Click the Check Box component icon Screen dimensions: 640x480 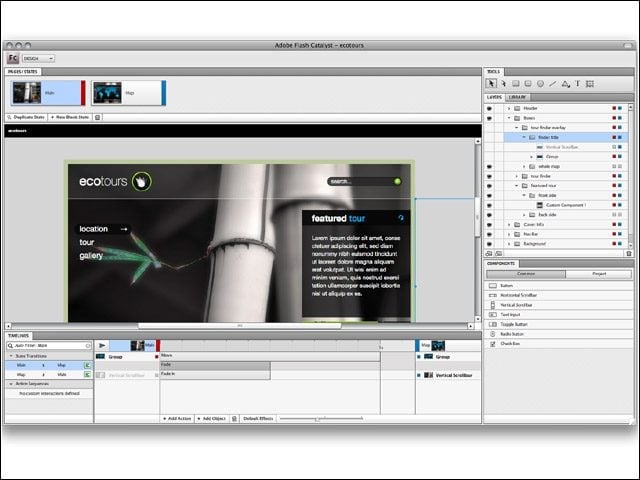493,344
